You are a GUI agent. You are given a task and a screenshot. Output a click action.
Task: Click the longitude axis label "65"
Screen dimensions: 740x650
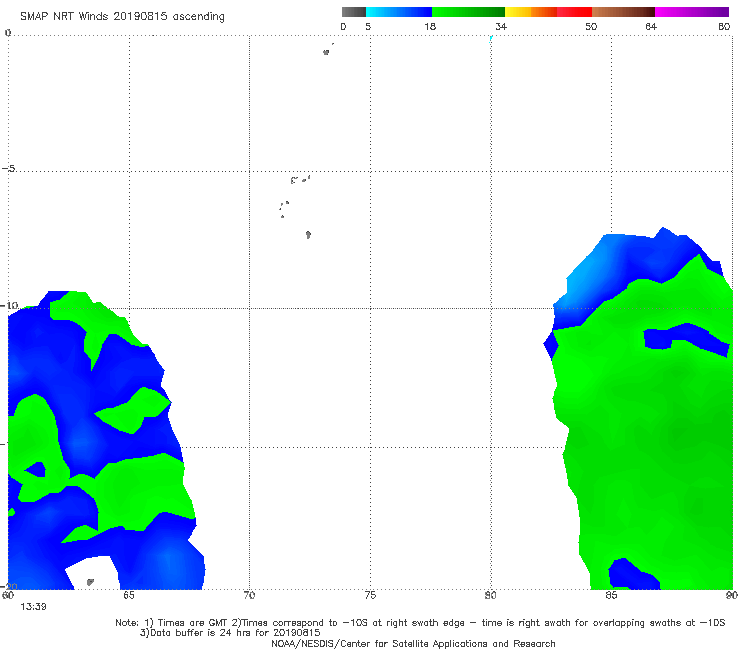[x=129, y=595]
